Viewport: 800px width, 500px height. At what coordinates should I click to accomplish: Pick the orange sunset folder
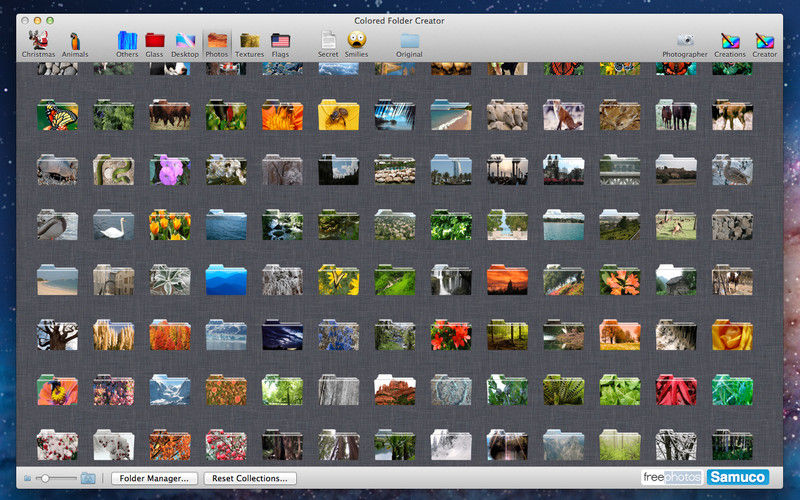point(507,280)
